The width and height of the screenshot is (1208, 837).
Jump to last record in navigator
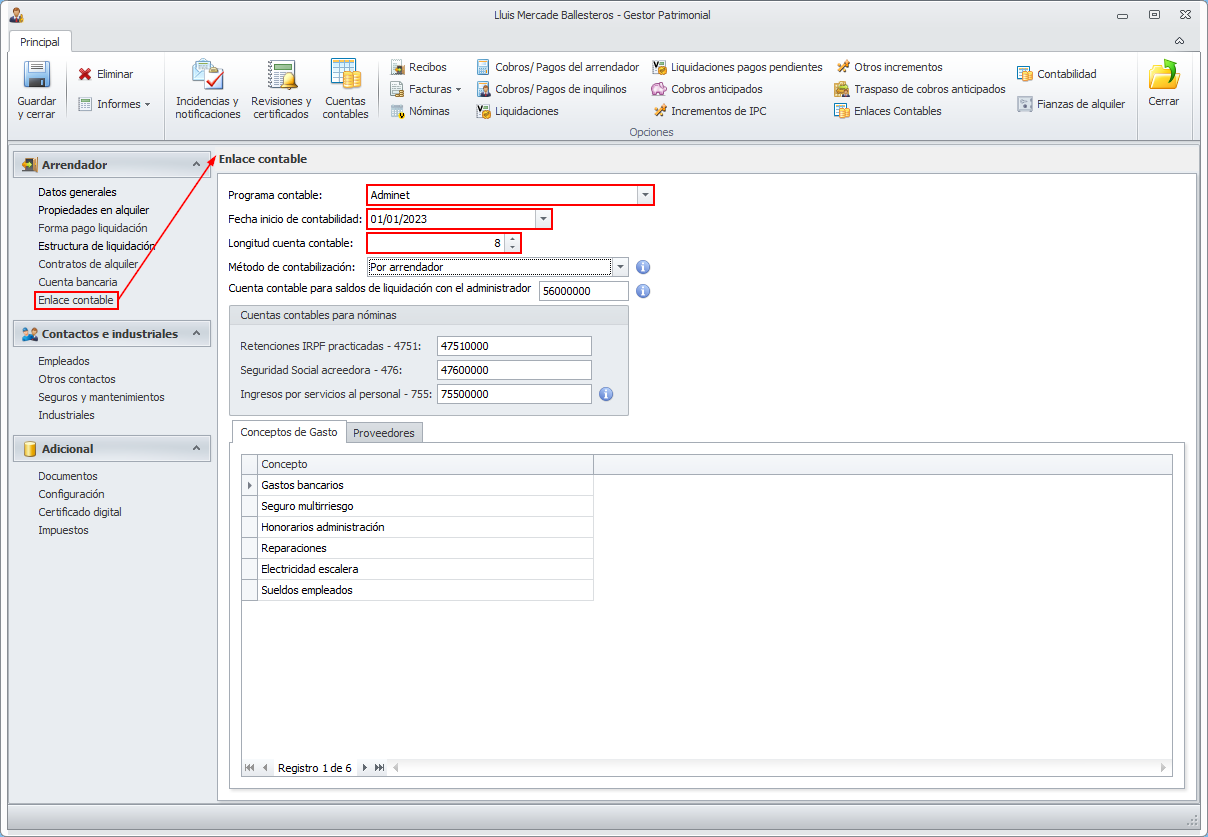tap(380, 768)
